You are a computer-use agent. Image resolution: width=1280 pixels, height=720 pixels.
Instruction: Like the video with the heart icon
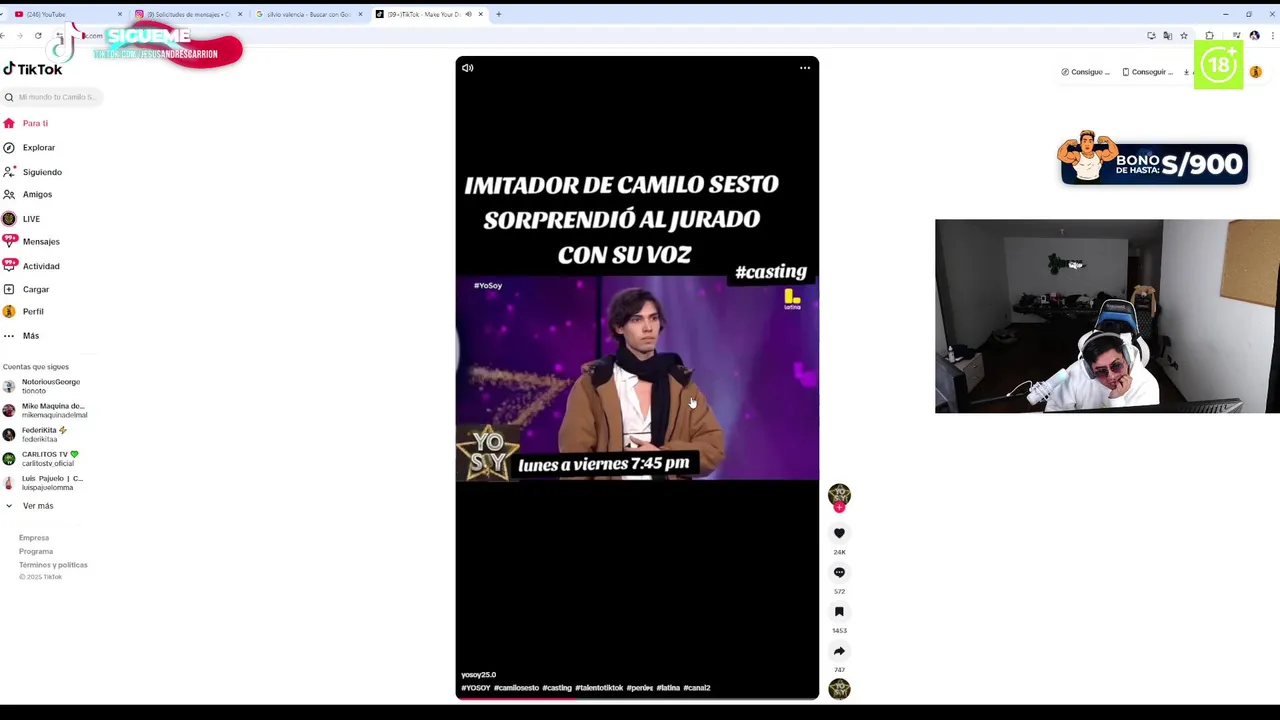coord(839,533)
